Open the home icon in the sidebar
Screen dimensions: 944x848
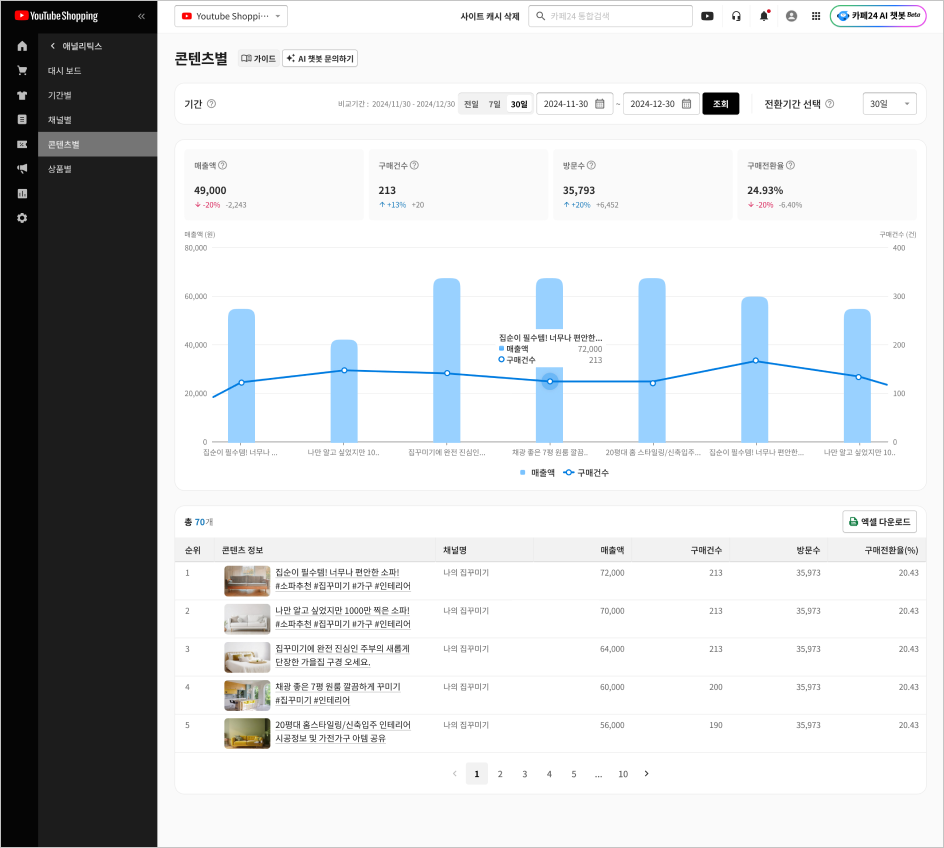tap(22, 46)
